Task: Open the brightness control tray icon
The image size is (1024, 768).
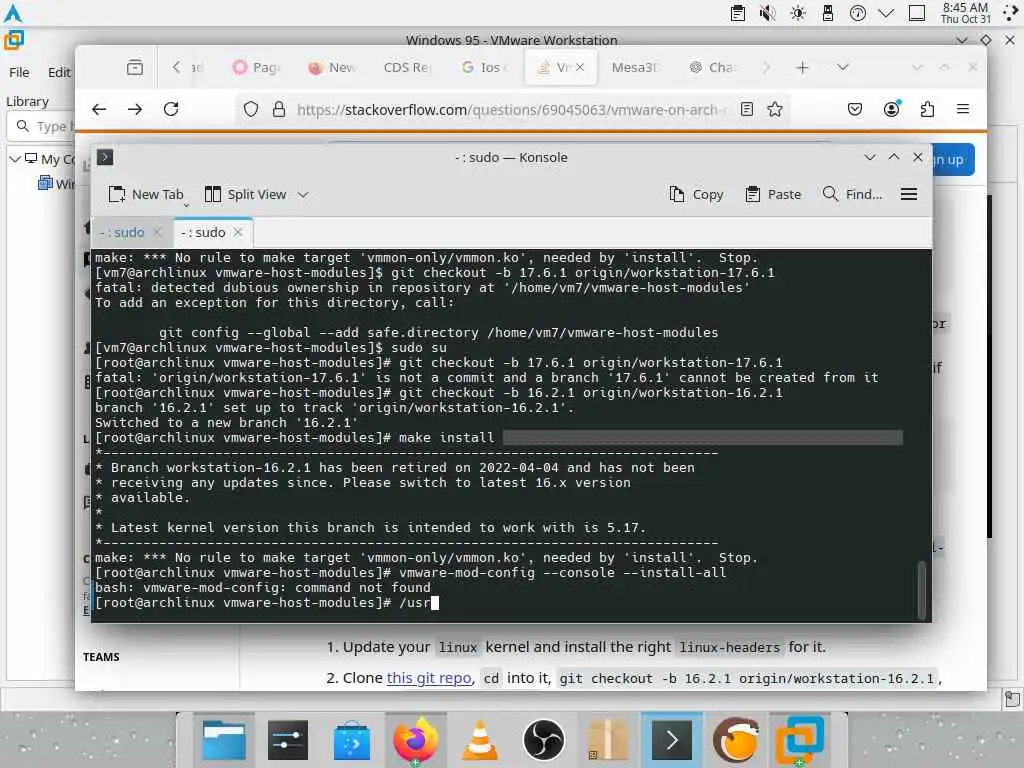Action: tap(798, 13)
